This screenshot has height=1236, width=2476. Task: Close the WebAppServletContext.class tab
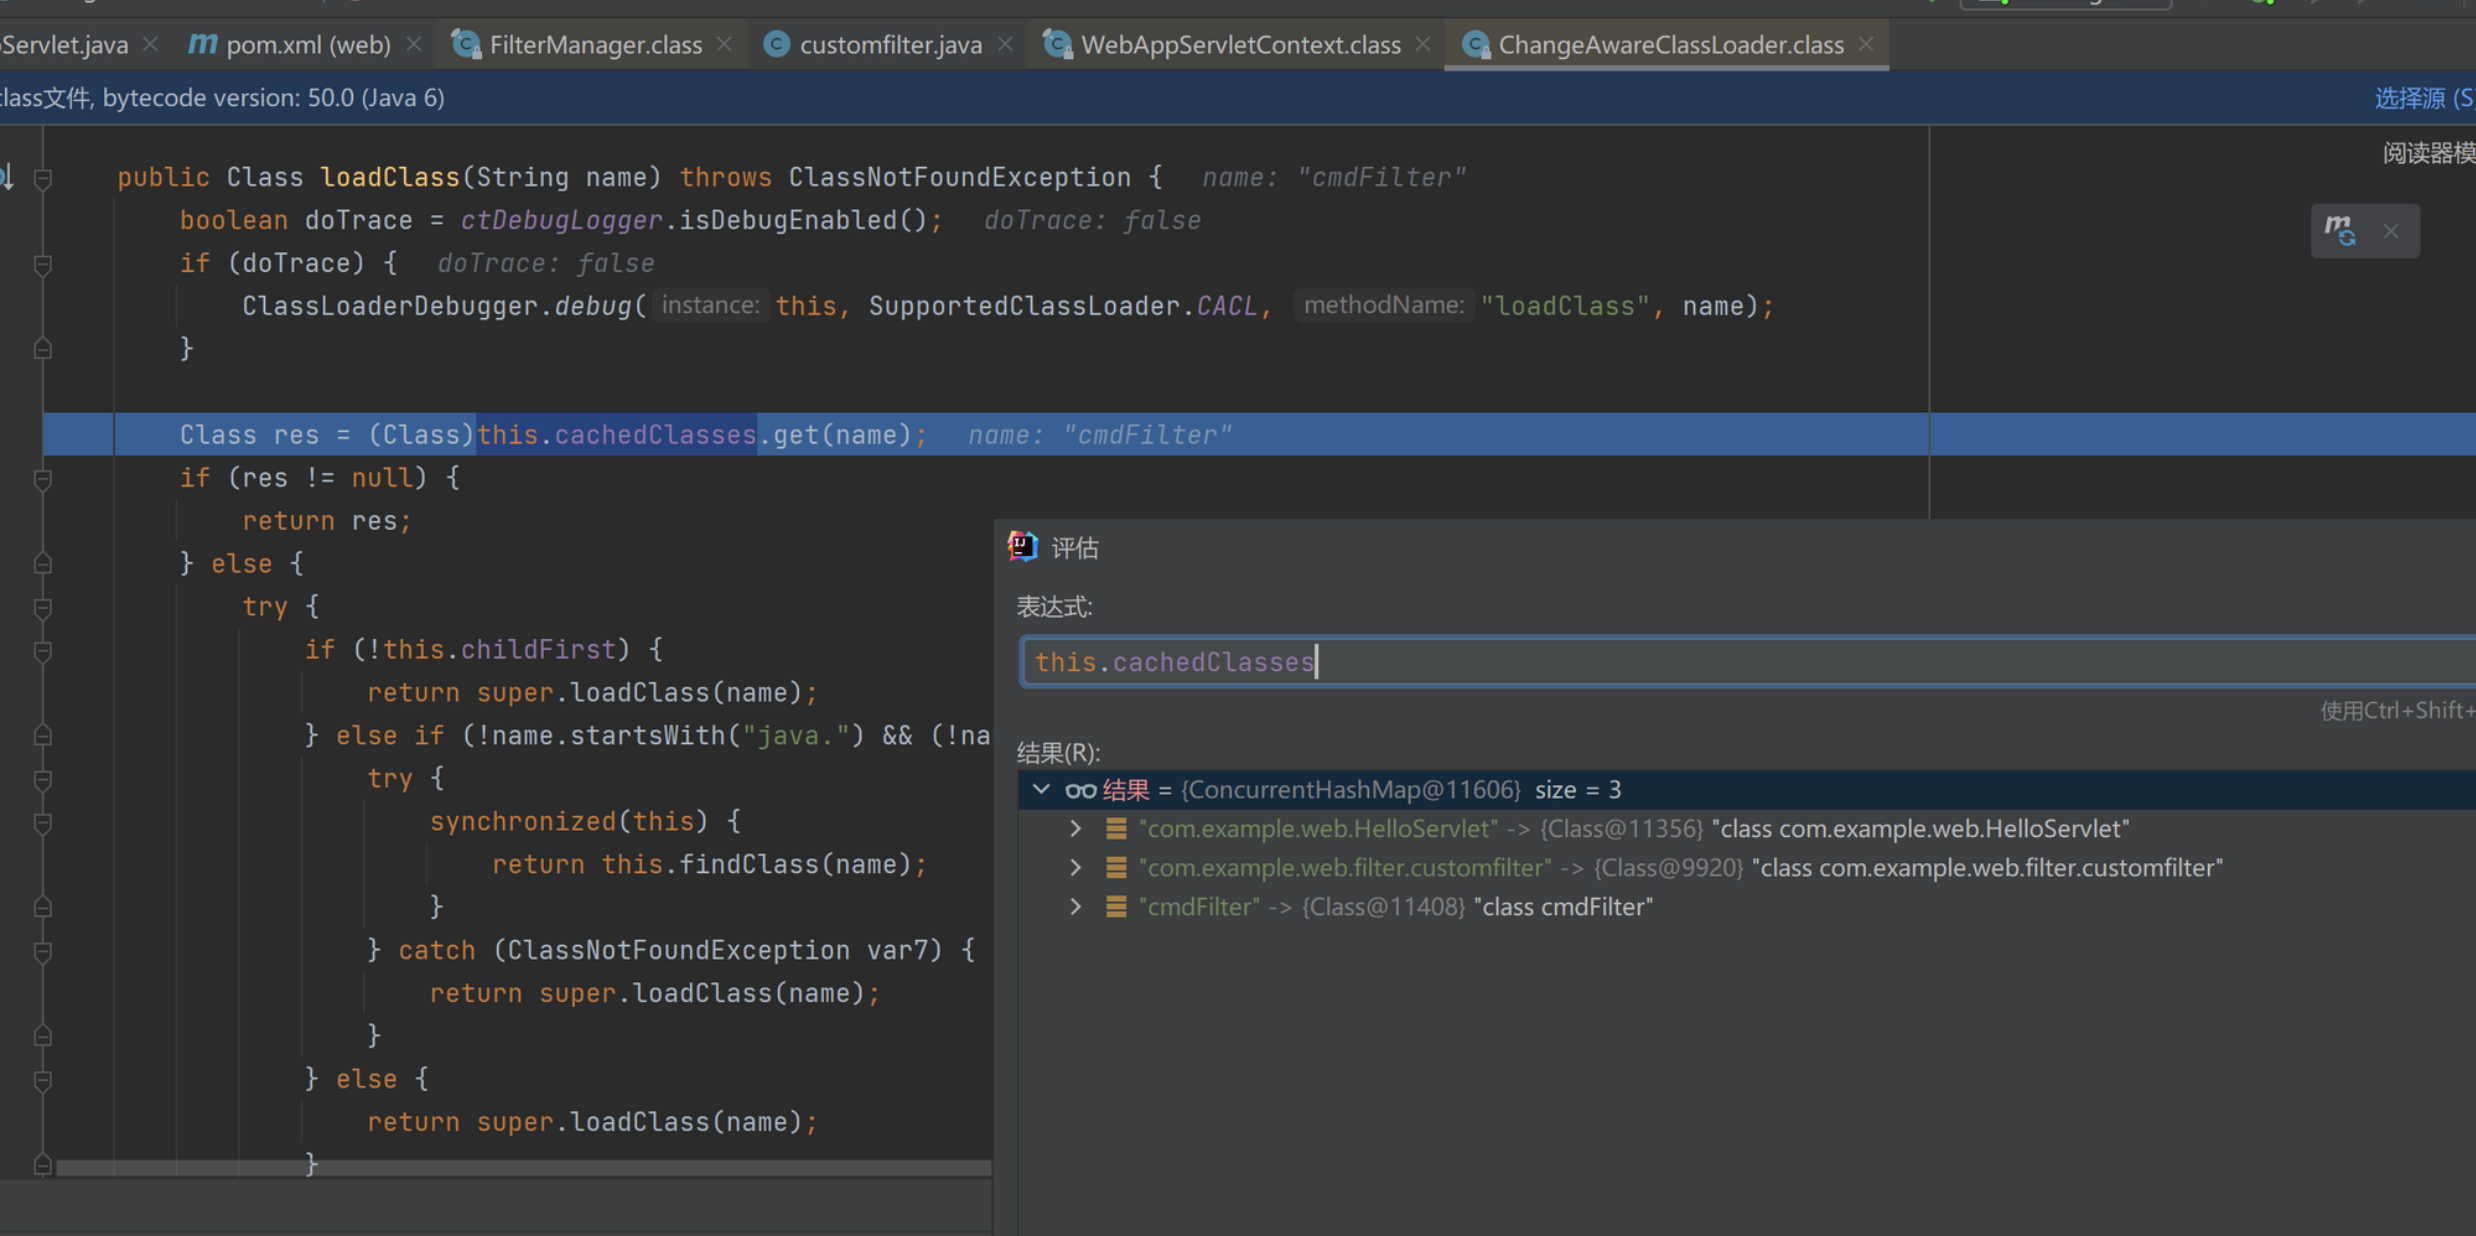click(1423, 45)
